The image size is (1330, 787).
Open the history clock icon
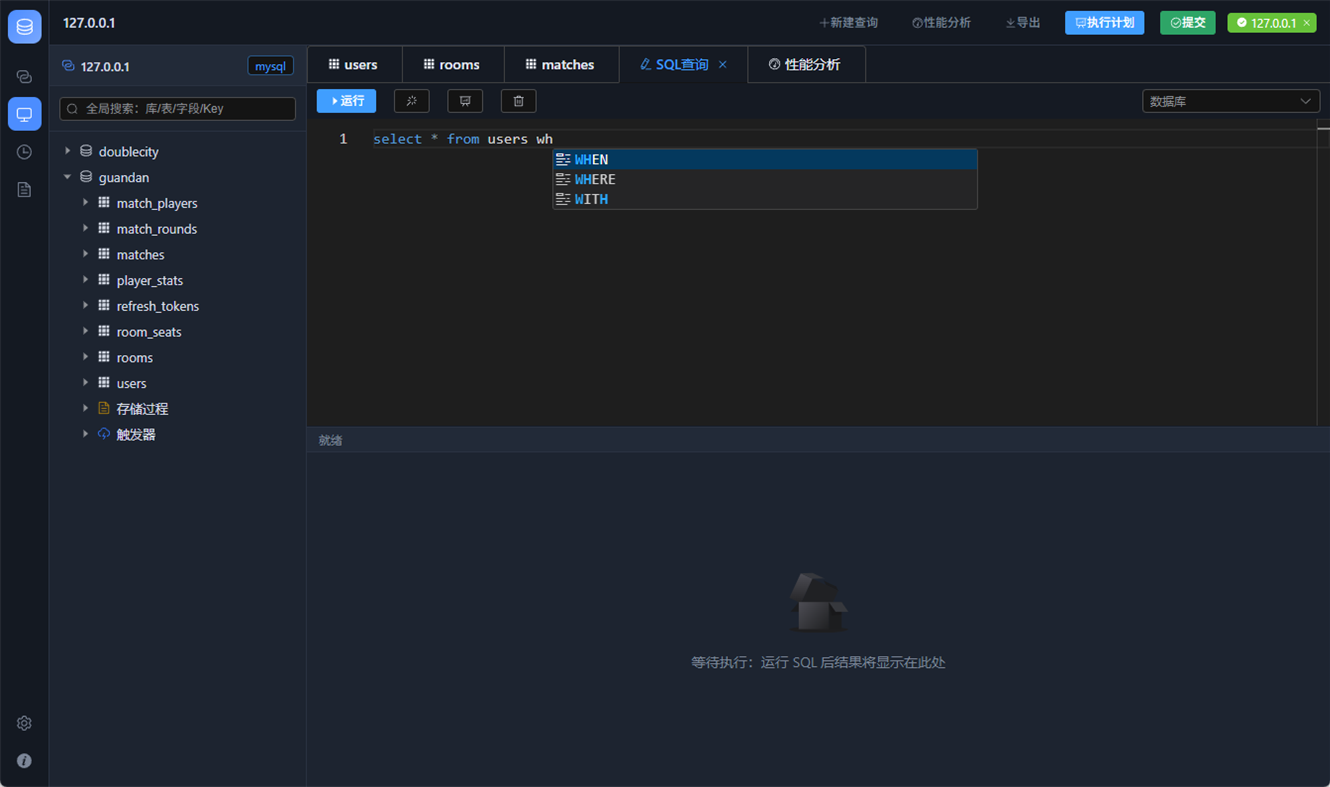(24, 152)
